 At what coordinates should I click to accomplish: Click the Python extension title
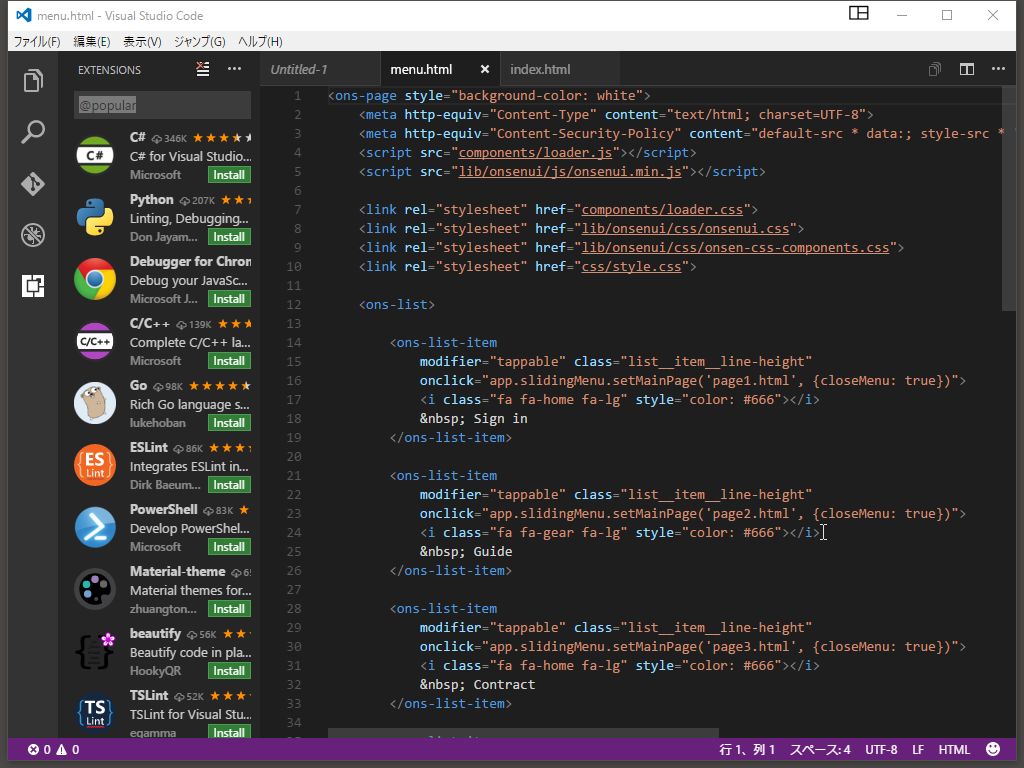[152, 200]
